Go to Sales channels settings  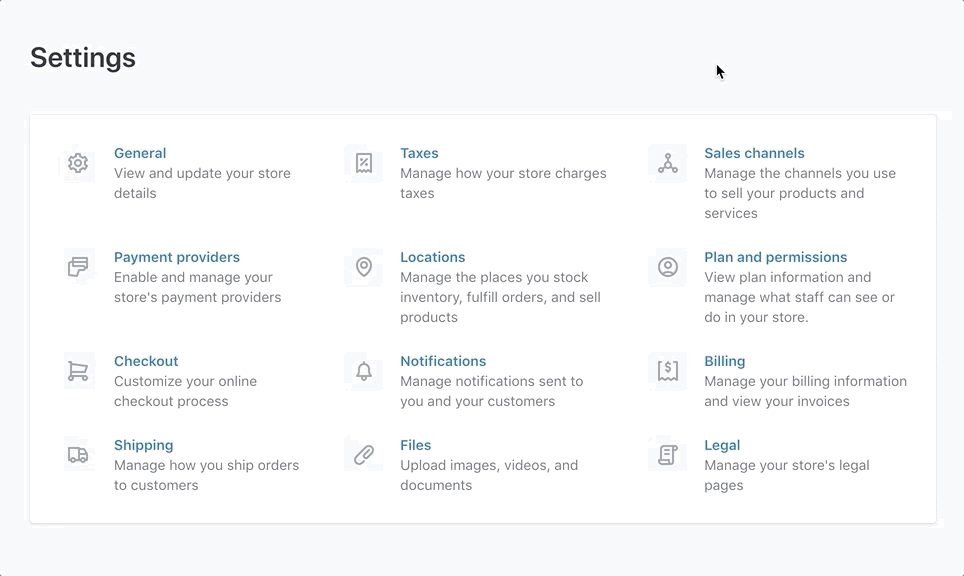coord(754,153)
